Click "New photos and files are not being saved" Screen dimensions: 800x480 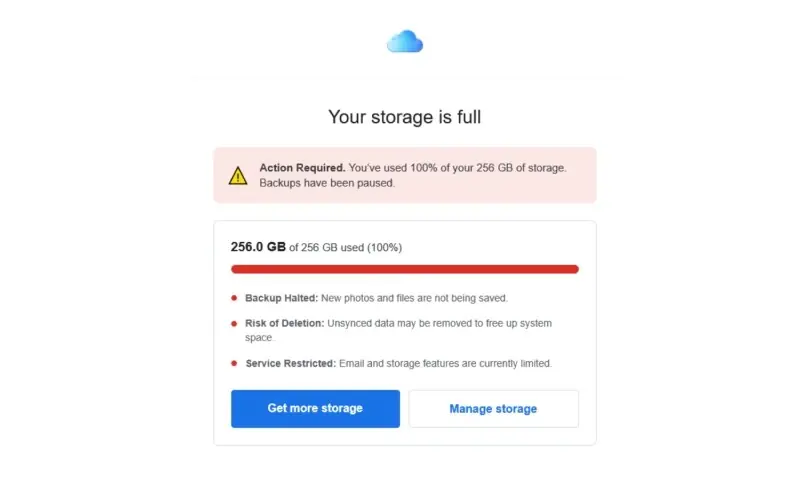coord(414,298)
